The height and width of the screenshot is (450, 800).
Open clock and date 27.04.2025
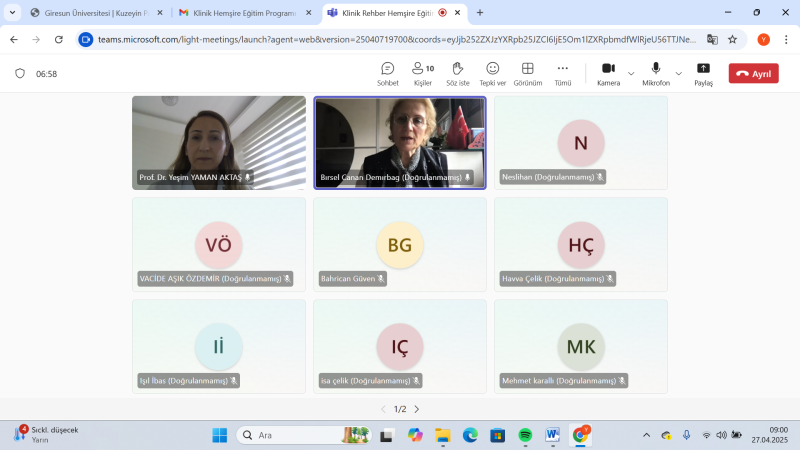(x=769, y=435)
